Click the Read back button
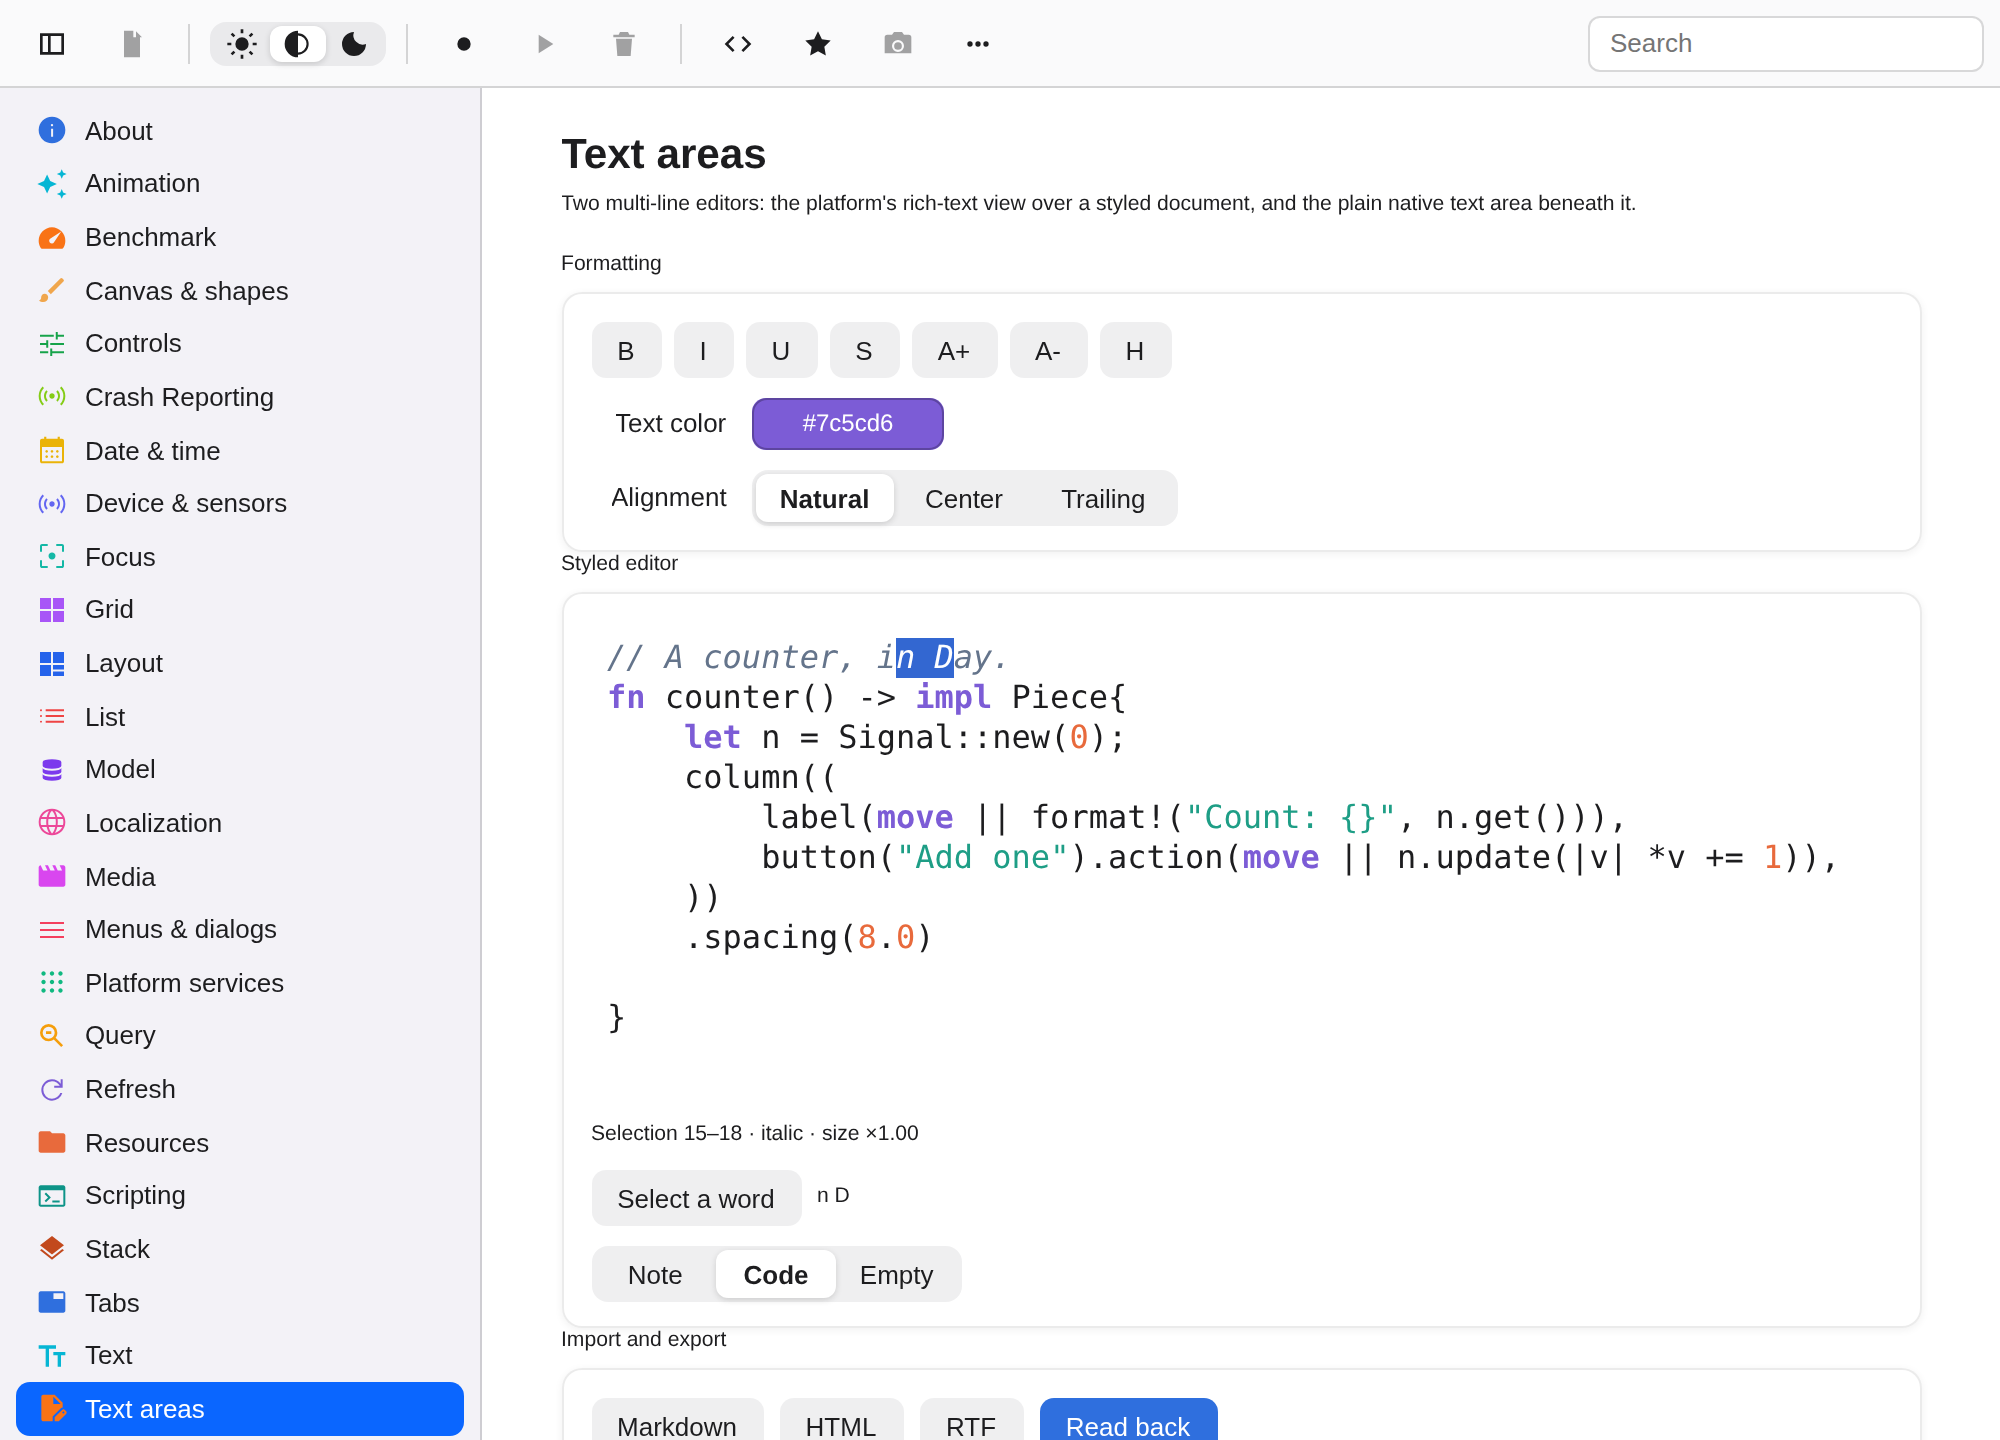Image resolution: width=2000 pixels, height=1440 pixels. (x=1128, y=1420)
